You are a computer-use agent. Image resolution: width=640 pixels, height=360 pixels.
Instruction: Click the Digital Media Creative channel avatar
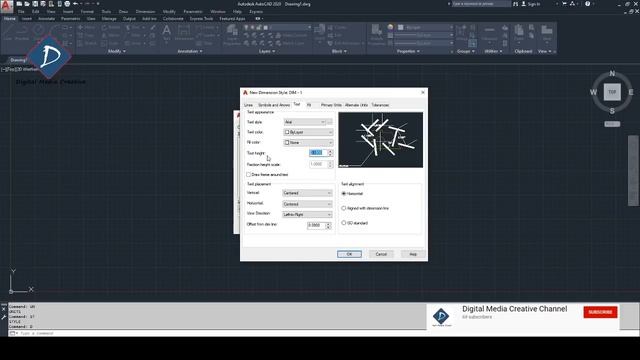(442, 316)
